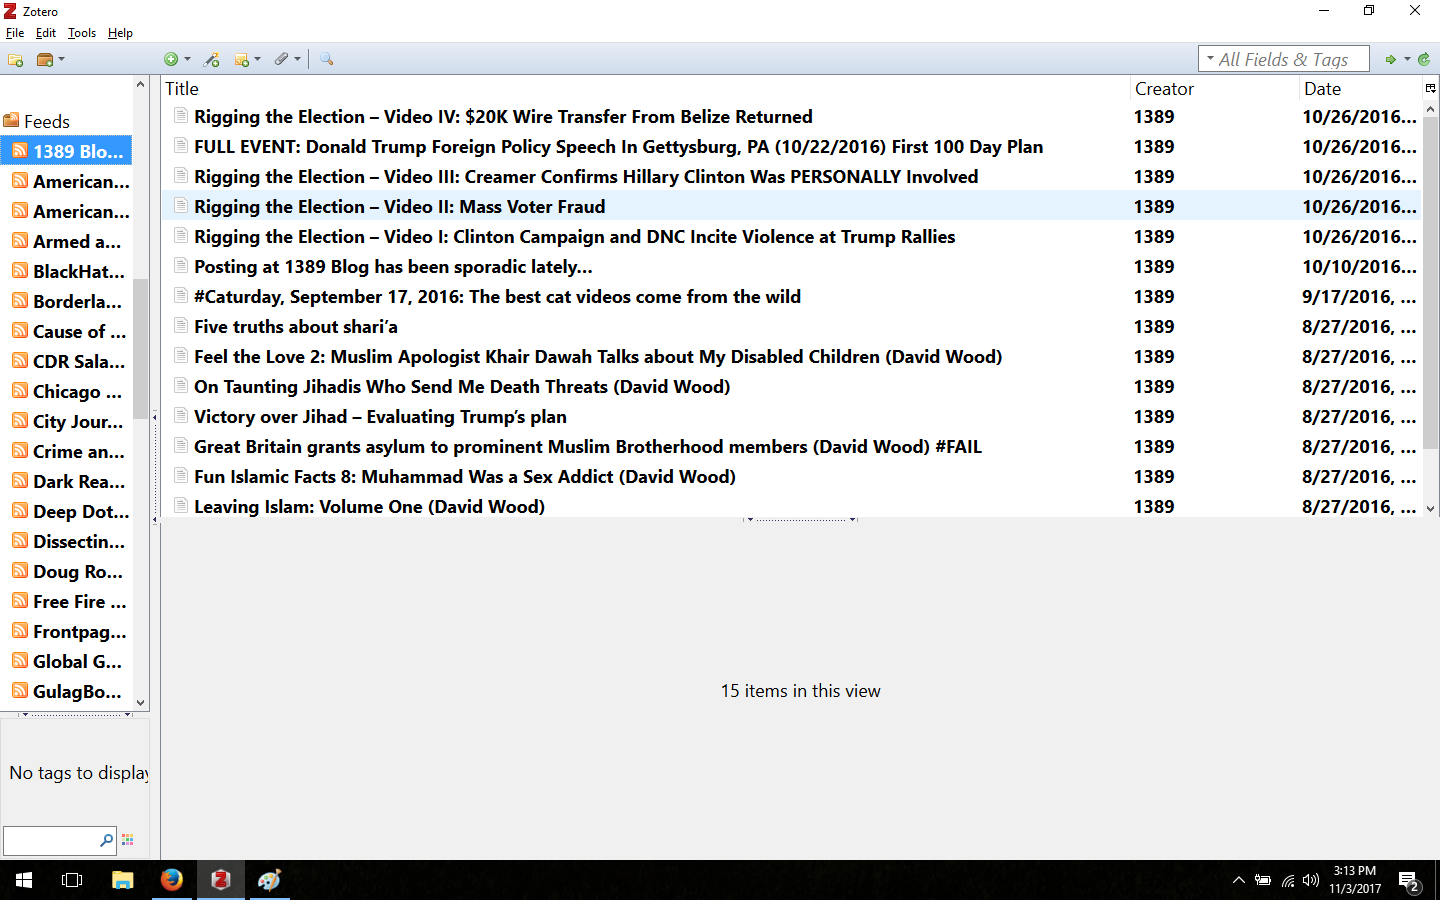This screenshot has width=1440, height=900.
Task: Select 'Victory over Jihad – Evaluating Trump's plan' item
Action: click(791, 417)
